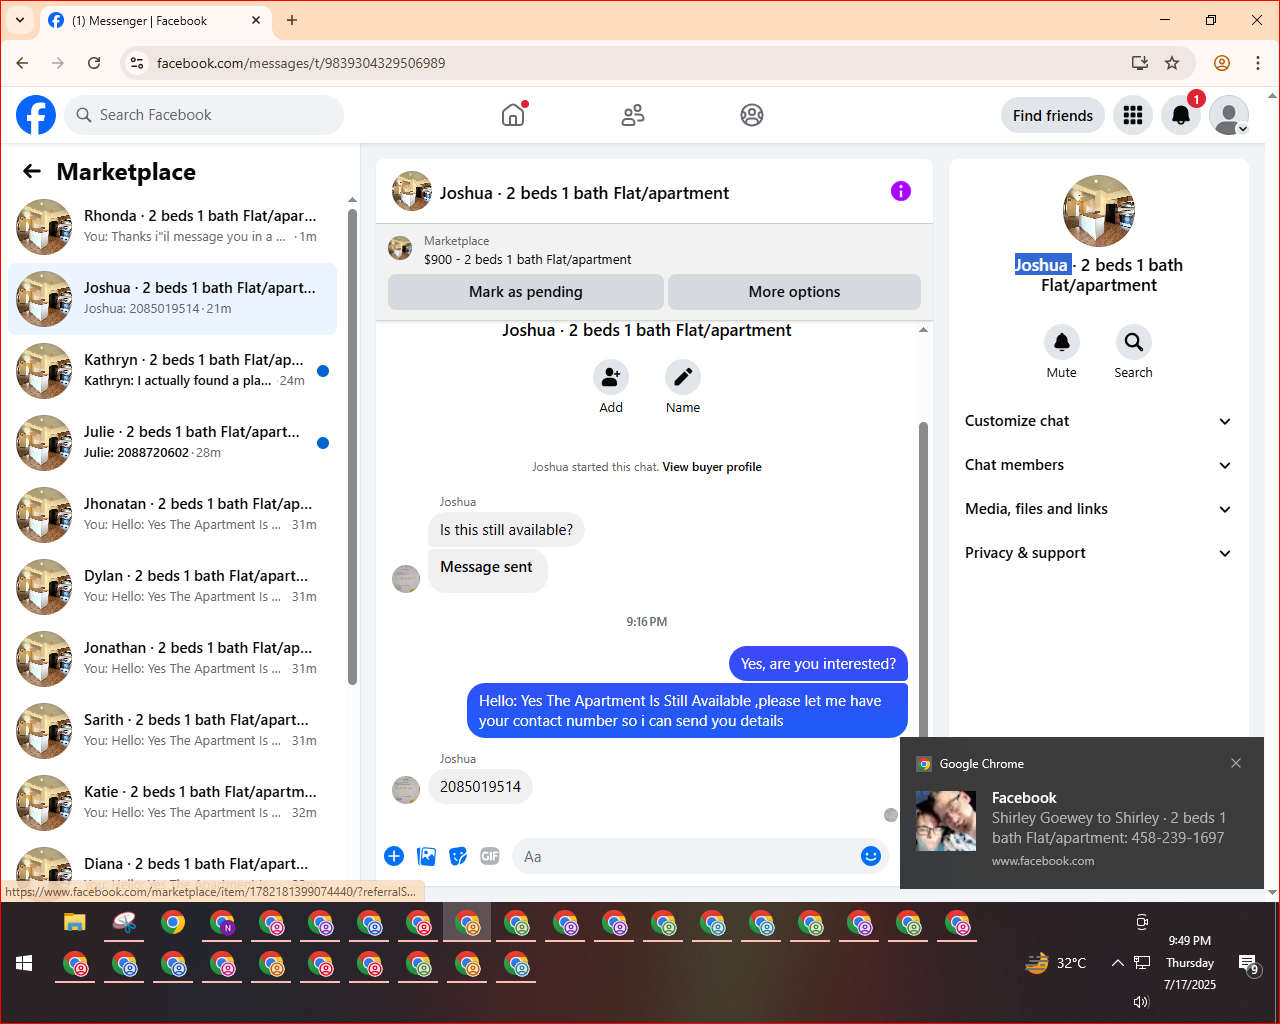Open Katie's conversation in the list
This screenshot has width=1280, height=1024.
click(172, 803)
